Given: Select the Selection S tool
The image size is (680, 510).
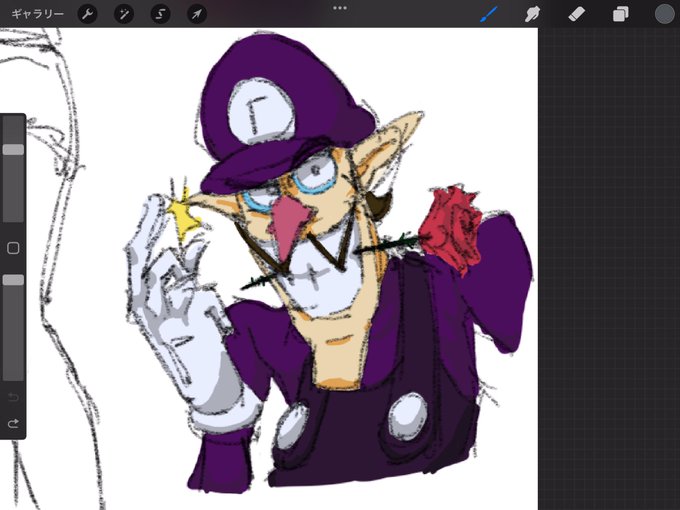Looking at the screenshot, I should click(x=160, y=14).
